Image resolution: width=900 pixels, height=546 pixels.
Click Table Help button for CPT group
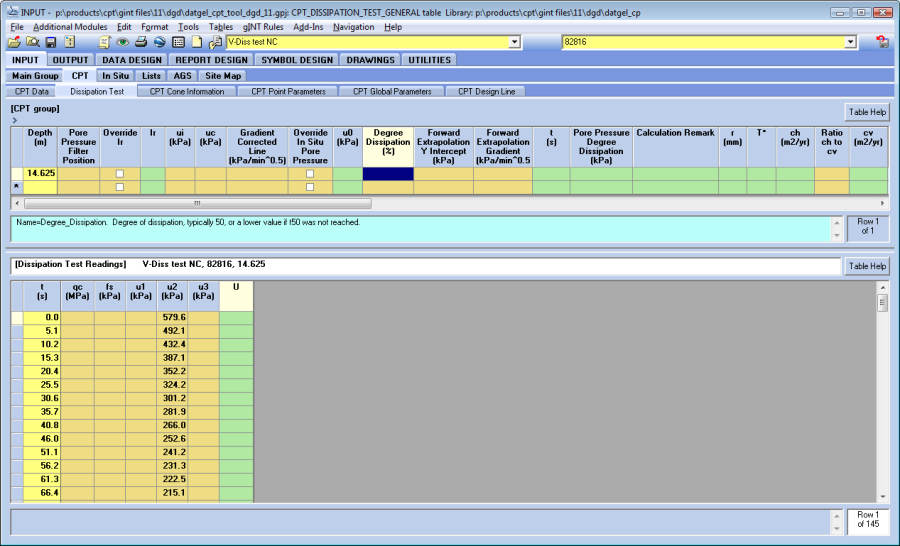(x=866, y=113)
